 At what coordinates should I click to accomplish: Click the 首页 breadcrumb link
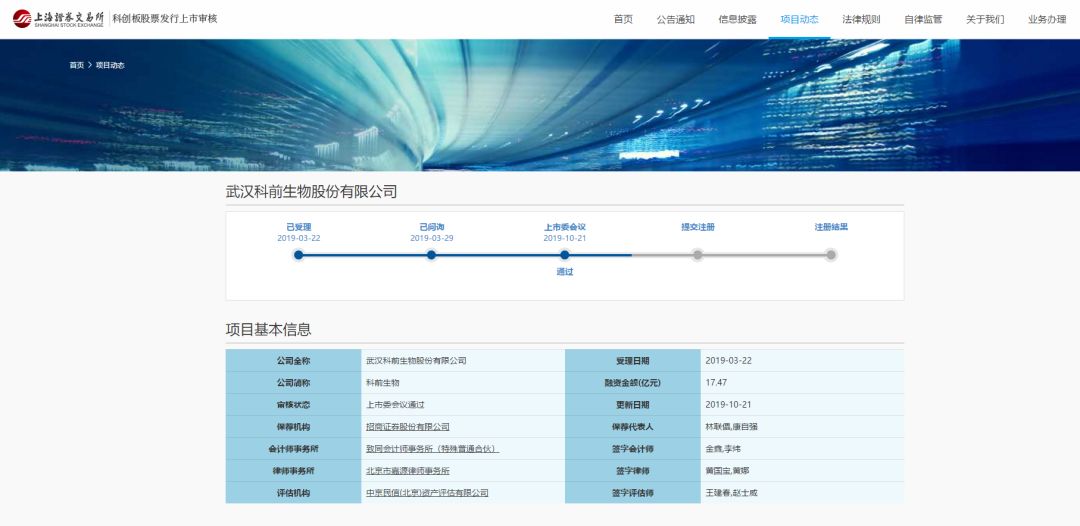76,65
